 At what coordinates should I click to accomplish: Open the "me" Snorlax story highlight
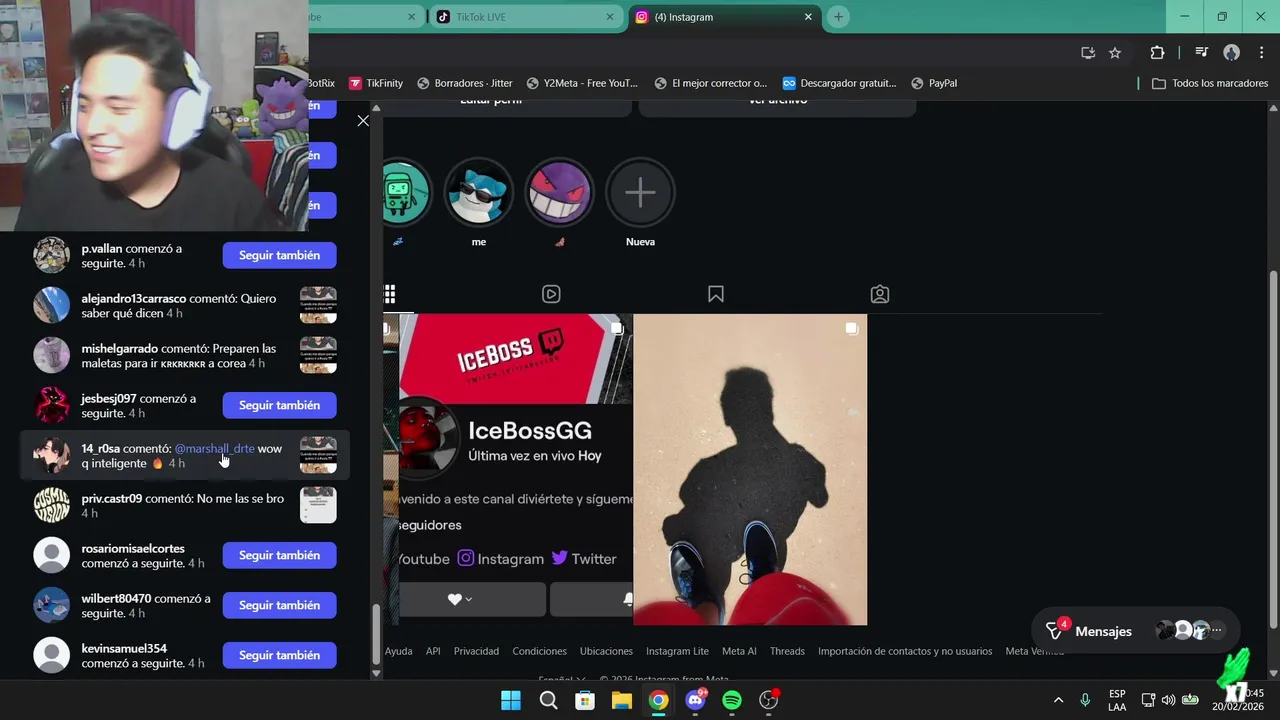point(479,192)
